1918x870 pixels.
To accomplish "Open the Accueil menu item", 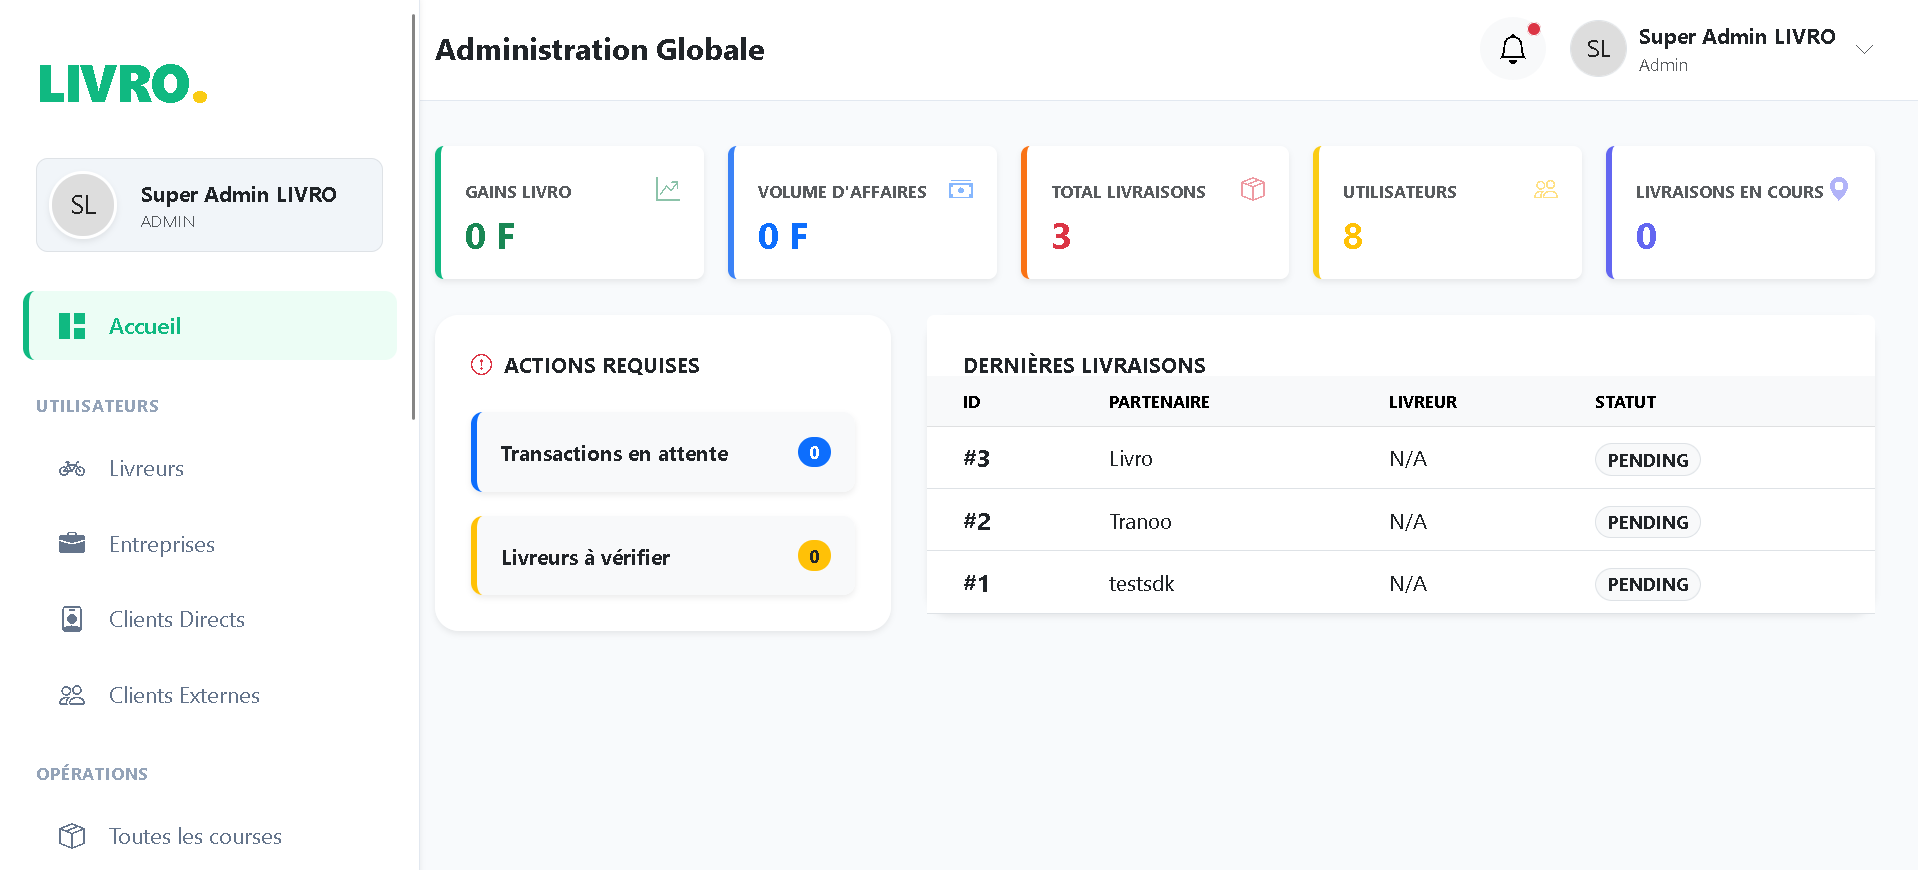I will pos(210,326).
